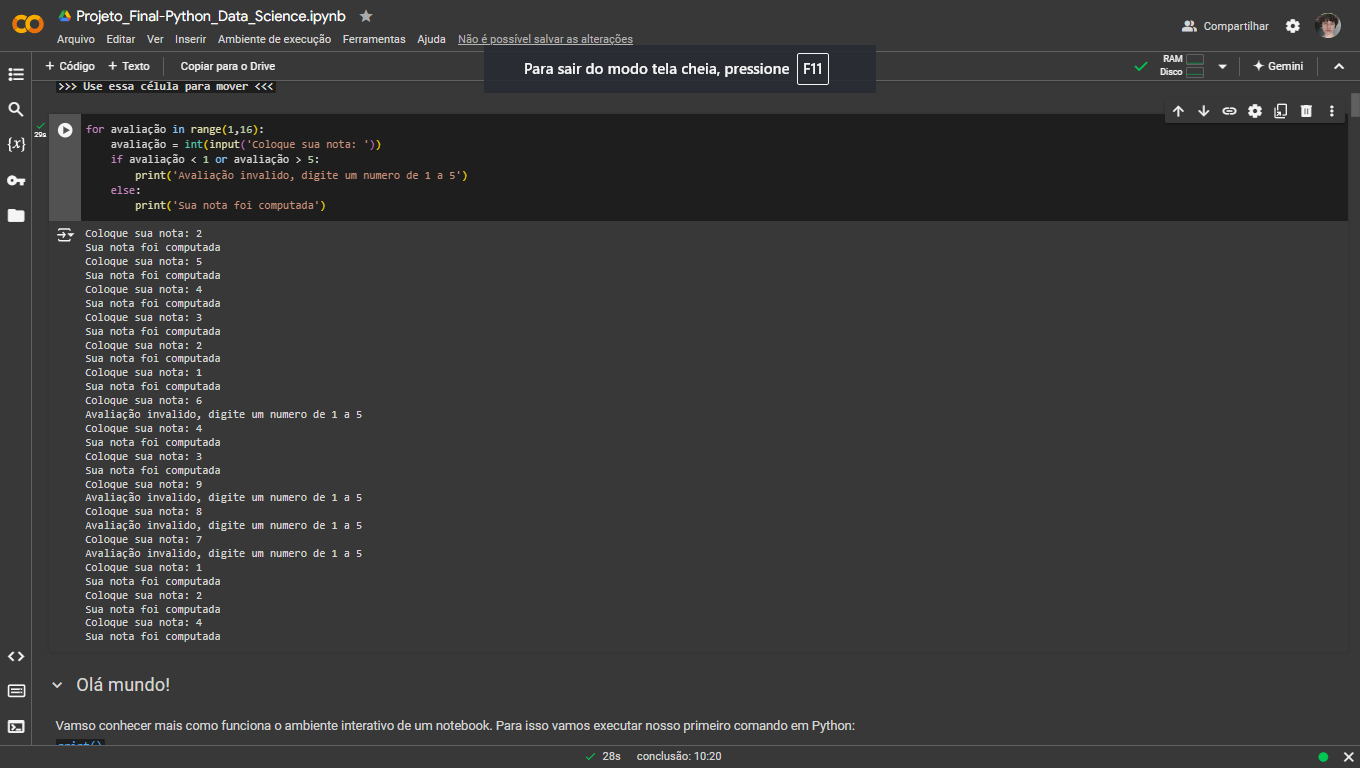
Task: Open the user account avatar
Action: click(x=1328, y=26)
